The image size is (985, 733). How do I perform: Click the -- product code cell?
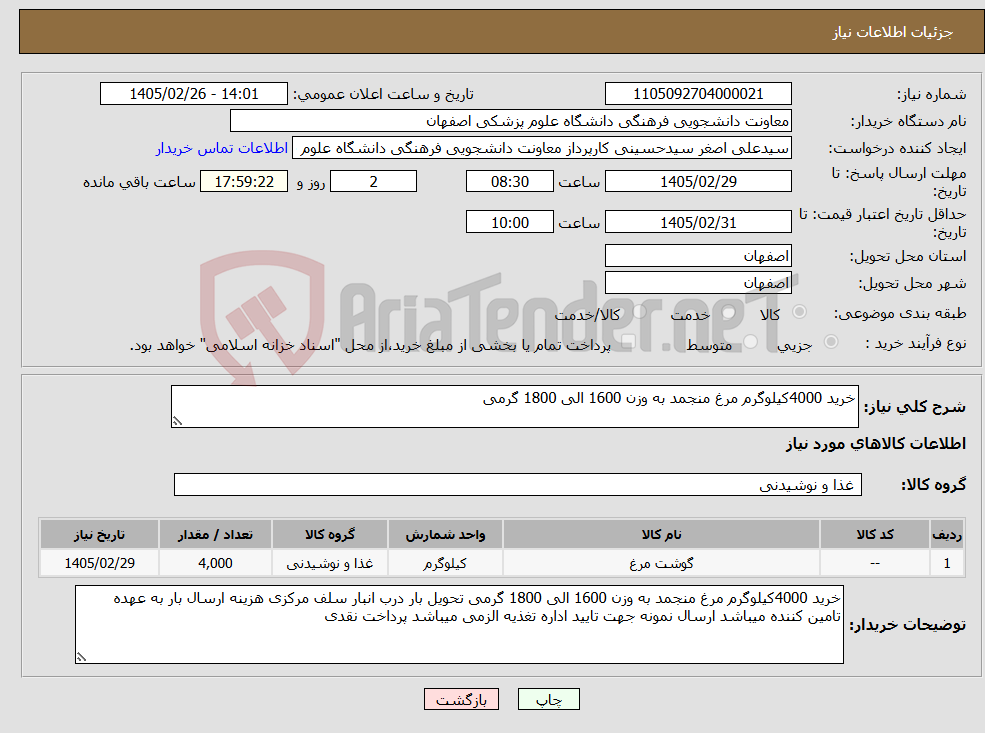tap(874, 563)
